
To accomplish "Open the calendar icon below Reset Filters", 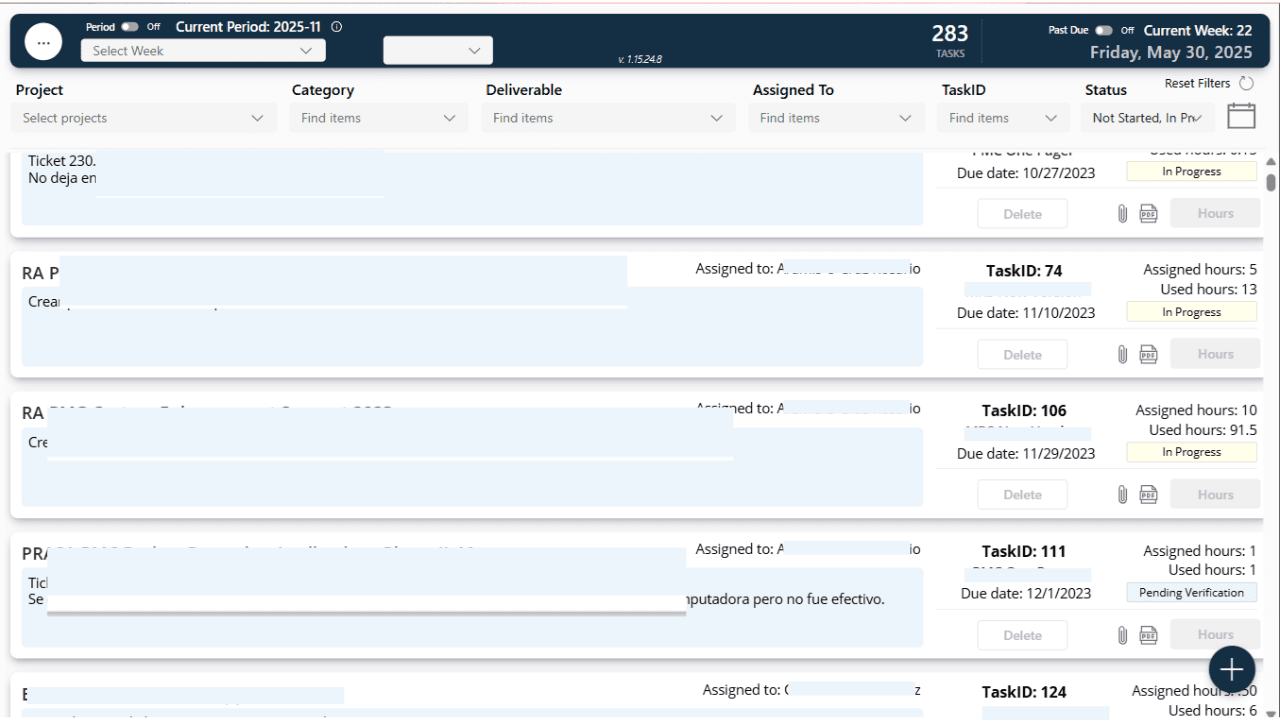I will (x=1241, y=115).
